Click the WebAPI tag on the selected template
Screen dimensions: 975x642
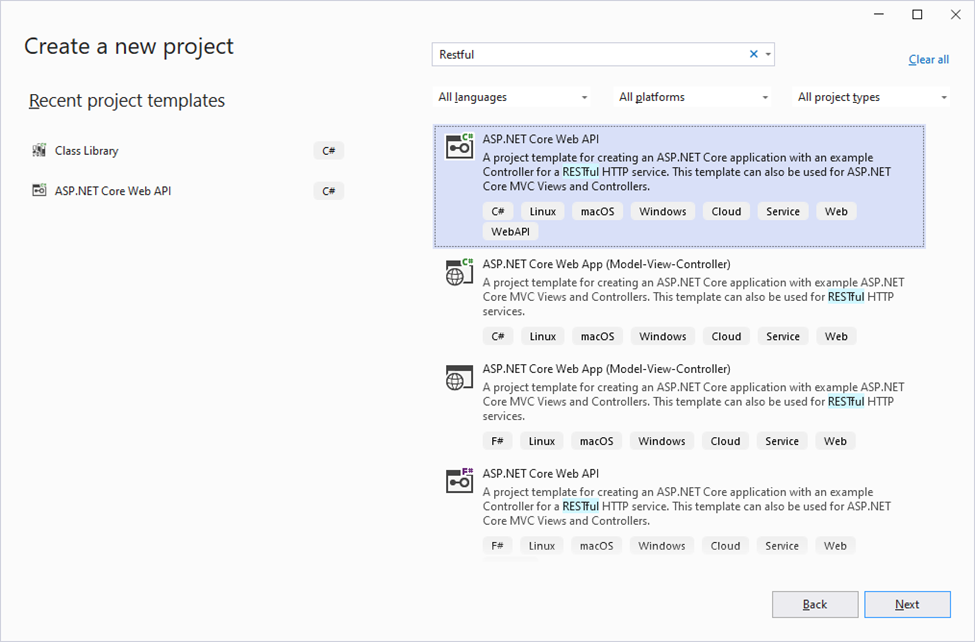(511, 231)
